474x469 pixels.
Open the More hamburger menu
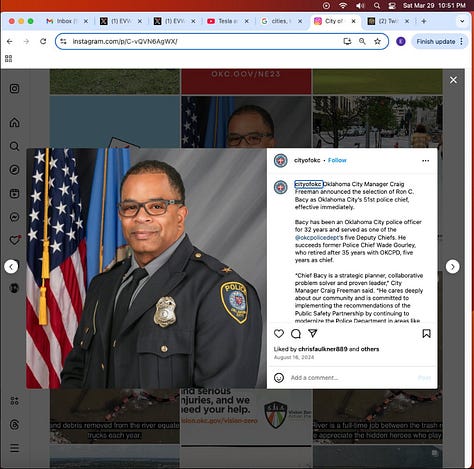tap(14, 448)
